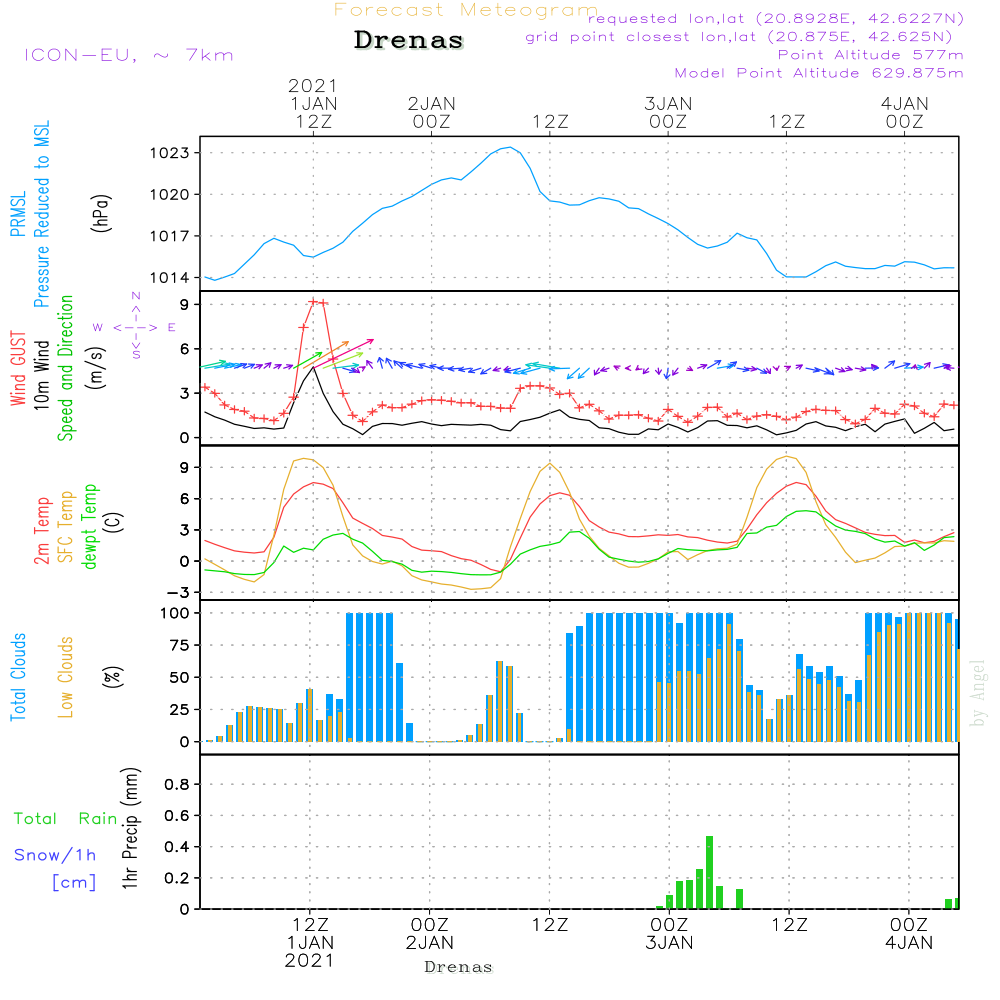Click the "(m/s)" unit label
The width and height of the screenshot is (1000, 1000).
coord(97,368)
